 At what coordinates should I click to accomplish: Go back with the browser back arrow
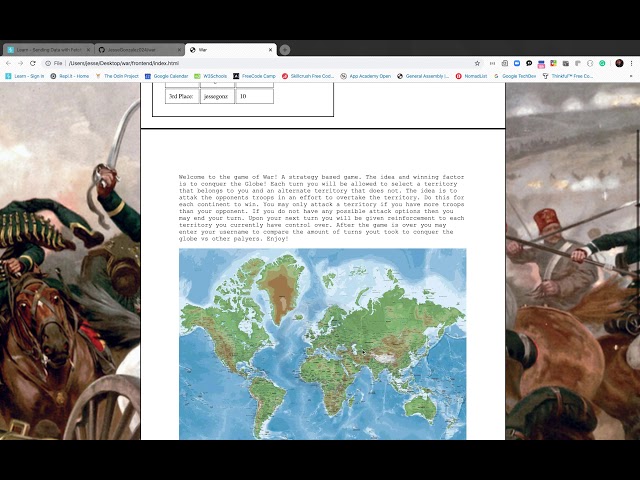9,63
